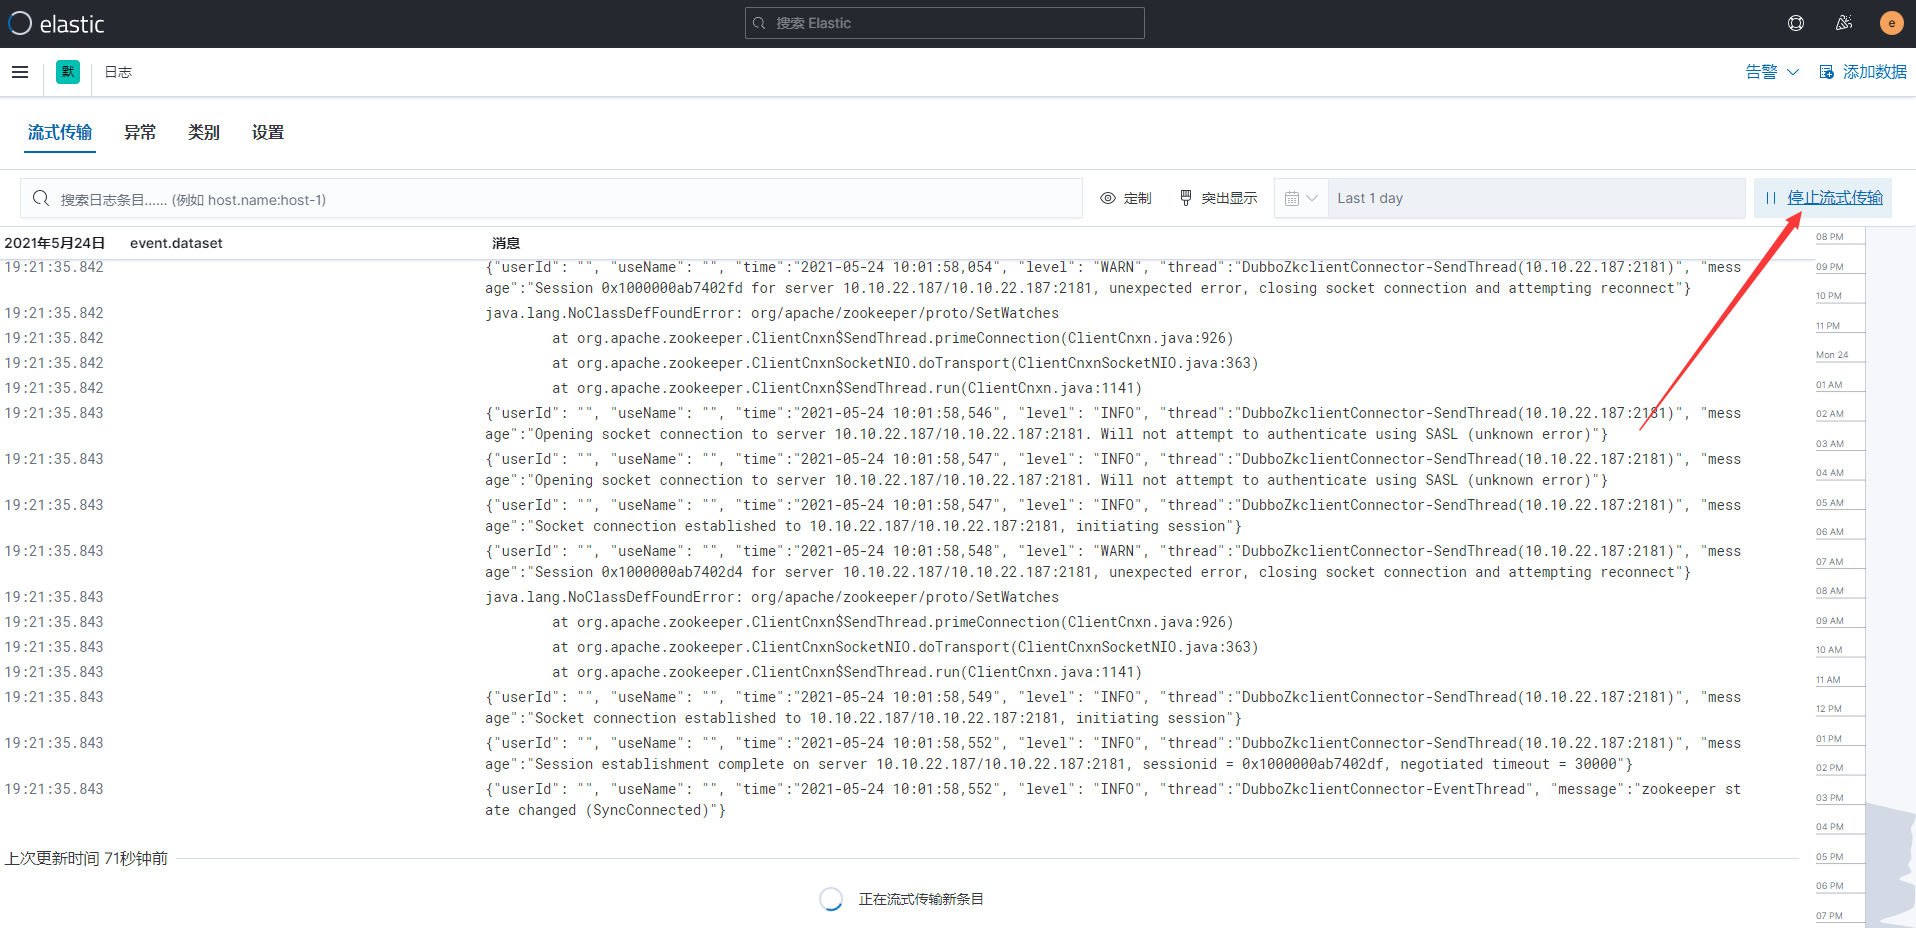The height and width of the screenshot is (928, 1916).
Task: Open the green space avatar icon
Action: 68,72
